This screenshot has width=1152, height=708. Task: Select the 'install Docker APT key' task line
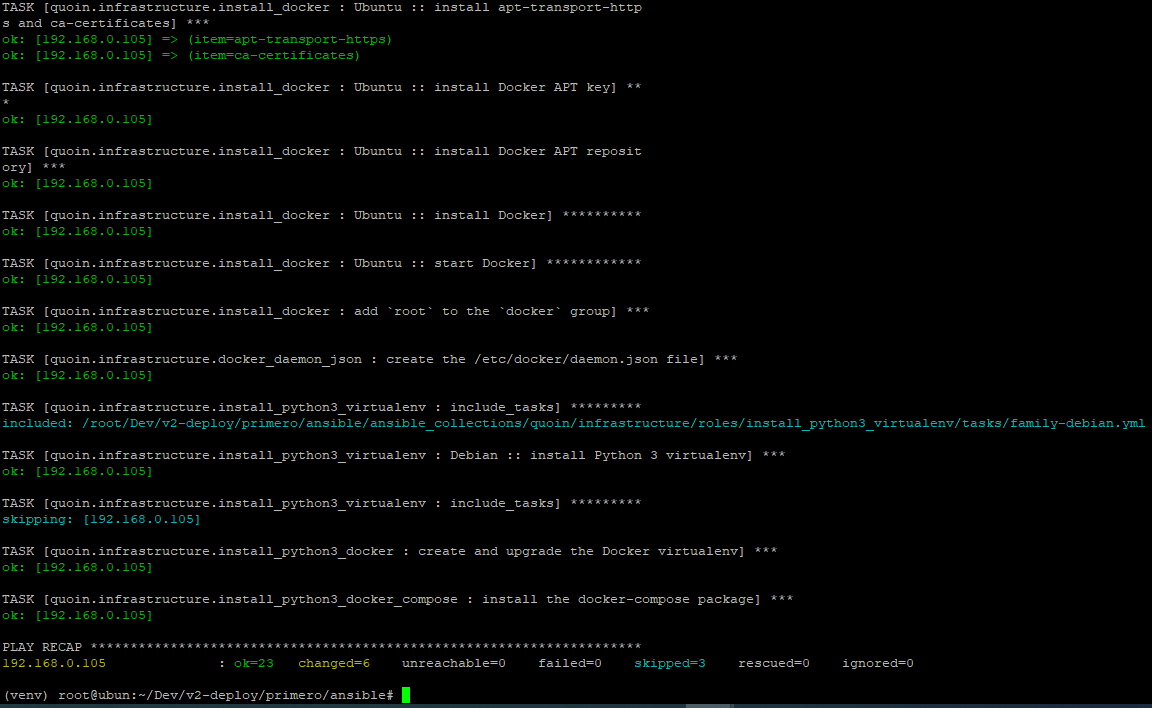[x=321, y=87]
